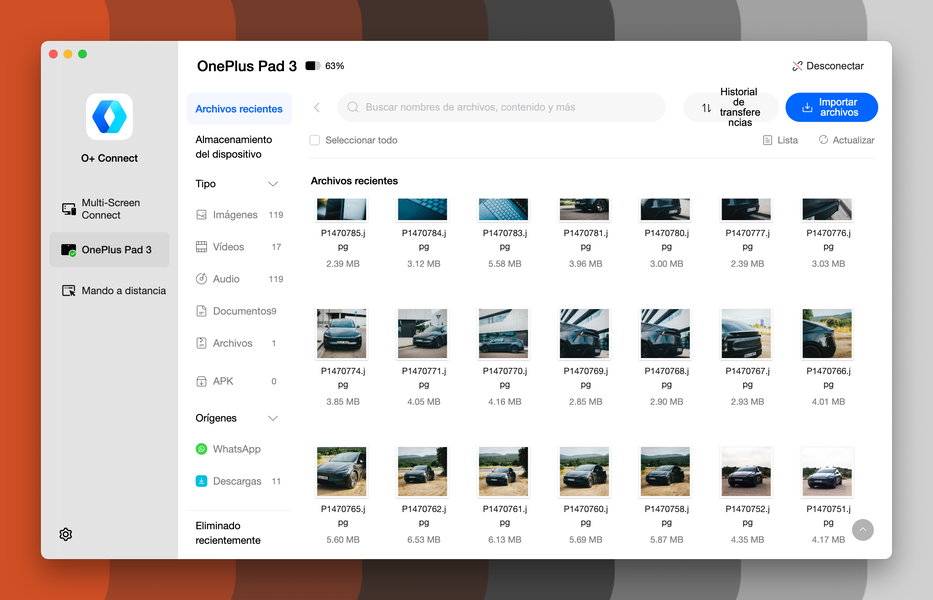Click the Imágenes count 119
This screenshot has width=933, height=600.
[x=276, y=215]
